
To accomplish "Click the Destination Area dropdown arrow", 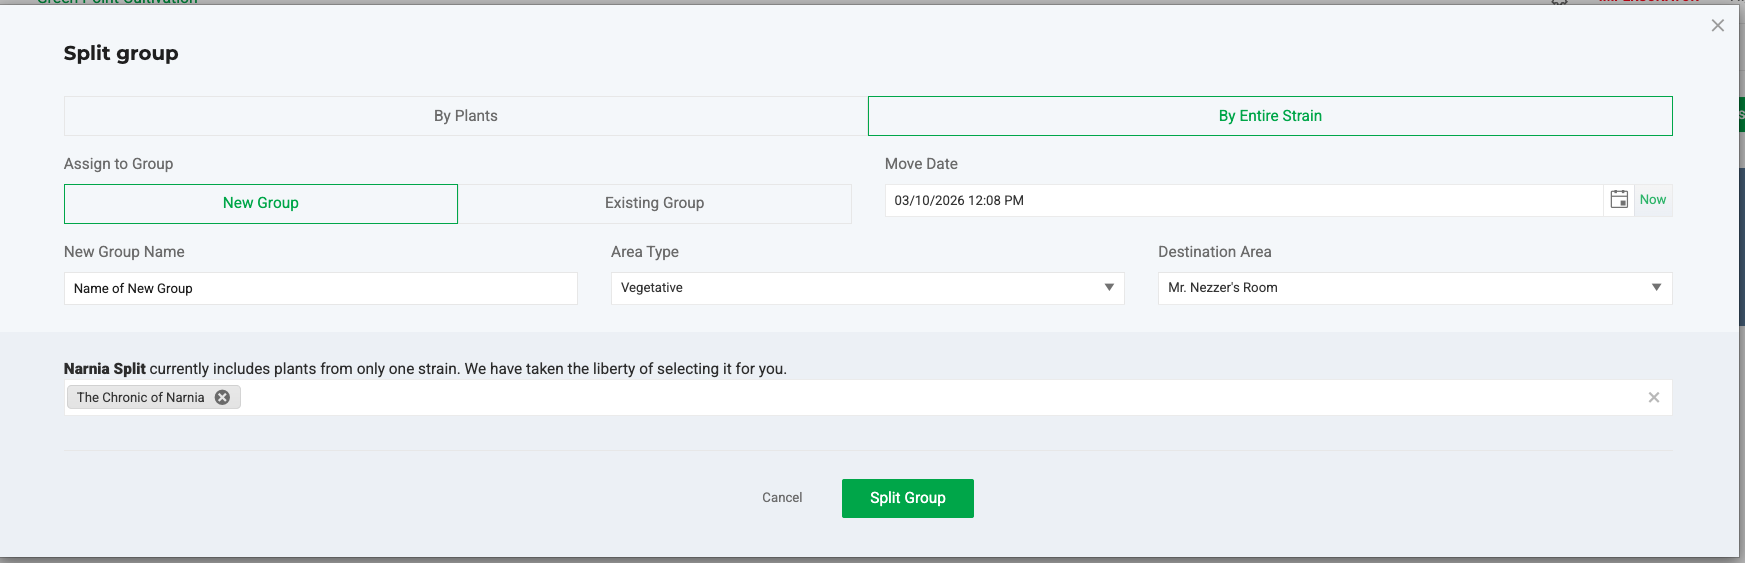I will coord(1656,288).
